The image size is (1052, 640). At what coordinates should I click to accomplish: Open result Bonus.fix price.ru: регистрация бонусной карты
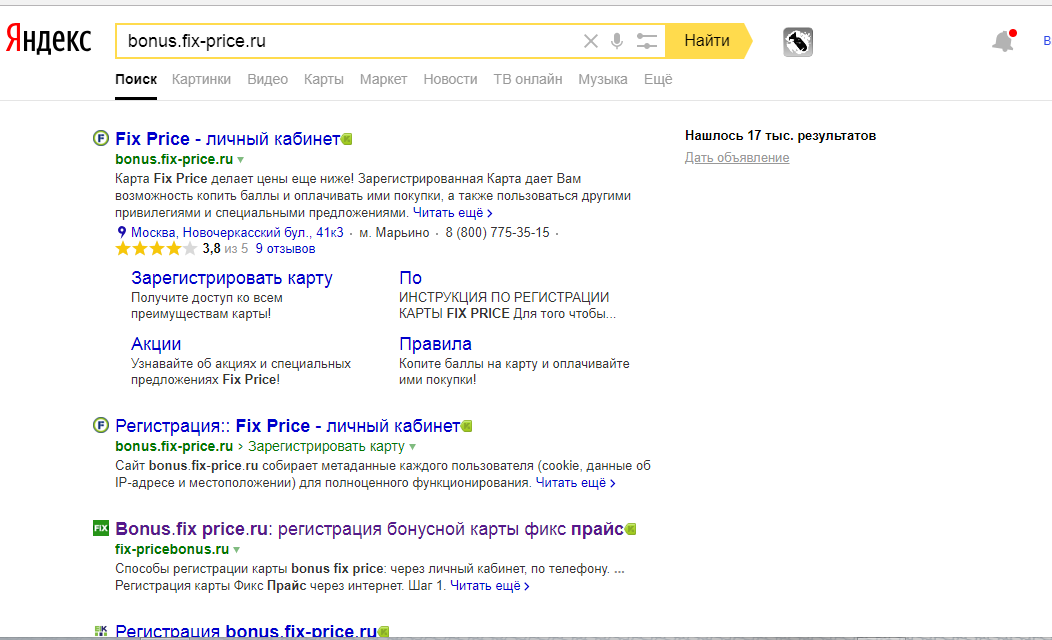pyautogui.click(x=370, y=529)
